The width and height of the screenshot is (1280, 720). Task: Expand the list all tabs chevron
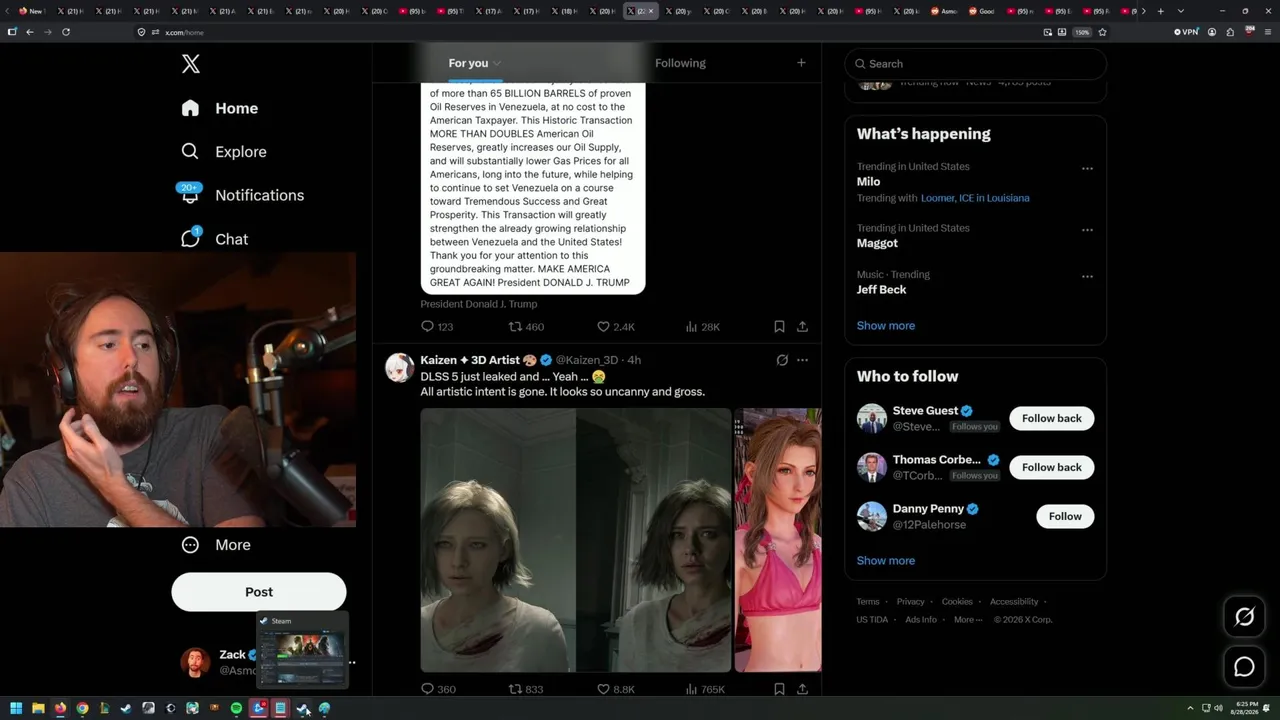[1180, 11]
